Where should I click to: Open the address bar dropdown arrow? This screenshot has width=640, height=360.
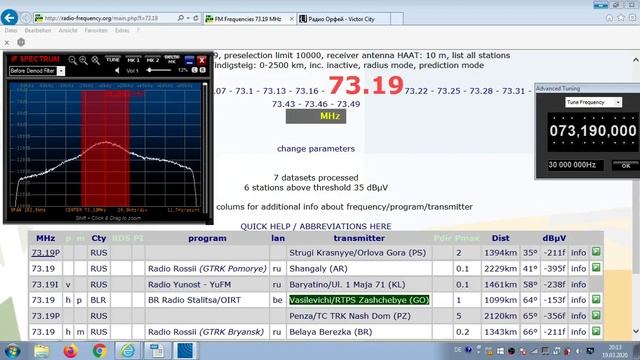click(188, 18)
